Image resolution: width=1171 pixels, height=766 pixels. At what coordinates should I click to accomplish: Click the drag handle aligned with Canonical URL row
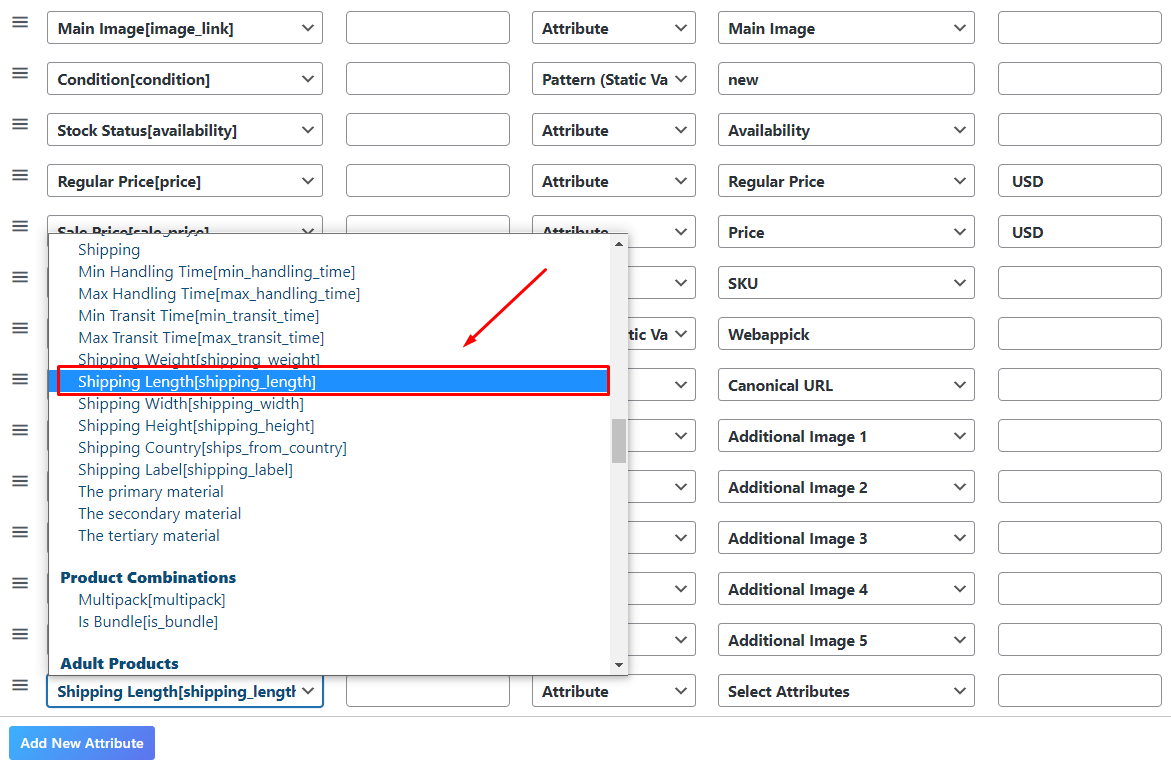point(19,378)
